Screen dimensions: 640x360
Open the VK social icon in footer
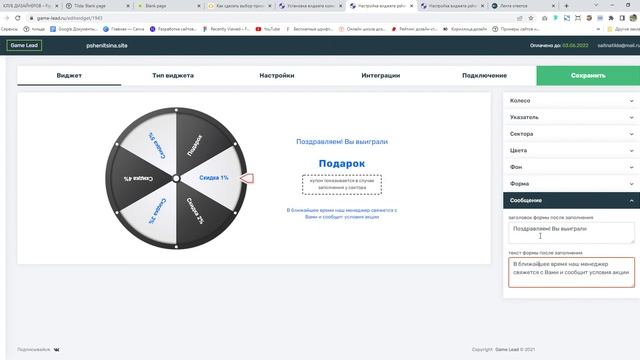[56, 349]
